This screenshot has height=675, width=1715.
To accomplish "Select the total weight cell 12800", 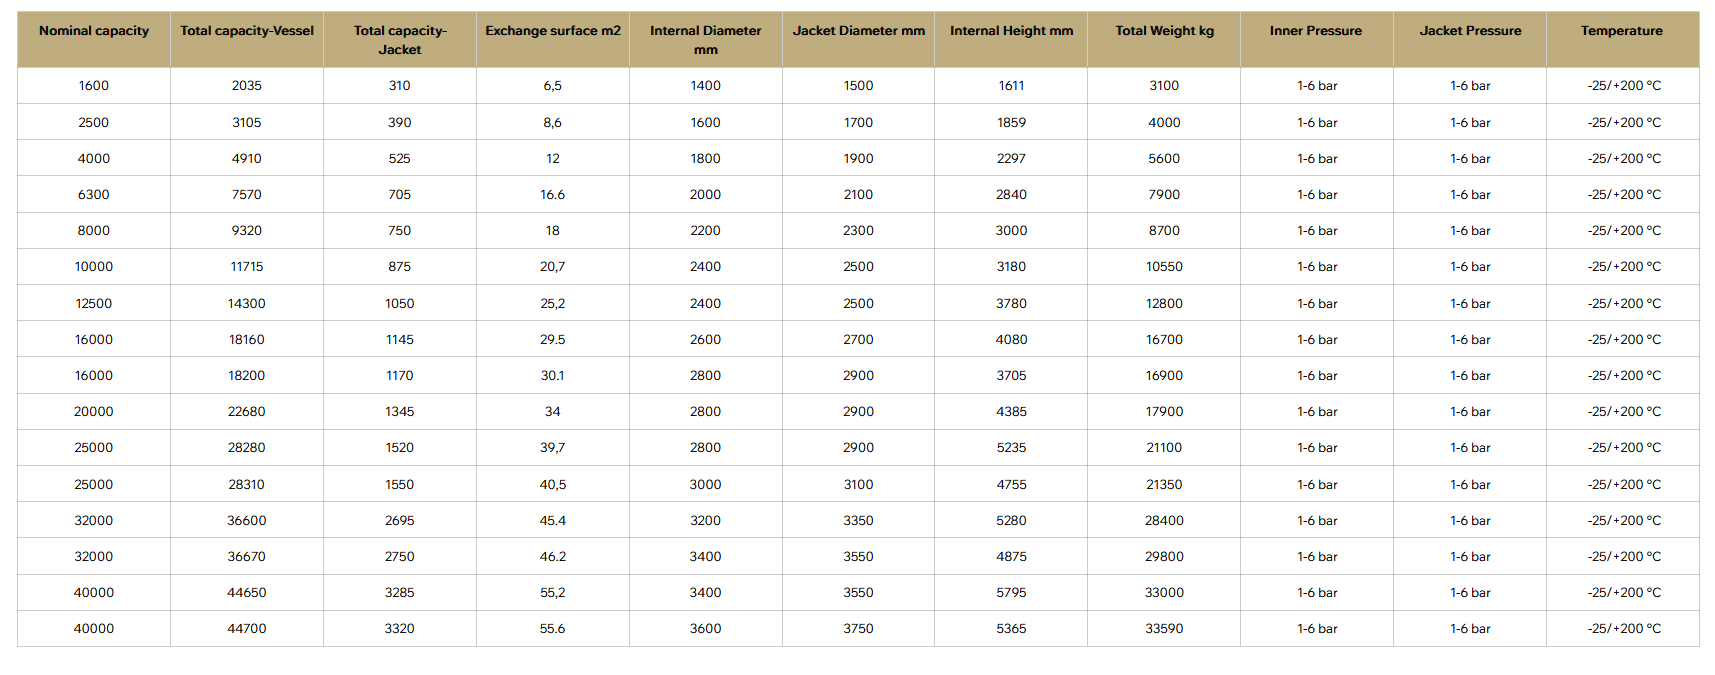I will [x=1164, y=304].
